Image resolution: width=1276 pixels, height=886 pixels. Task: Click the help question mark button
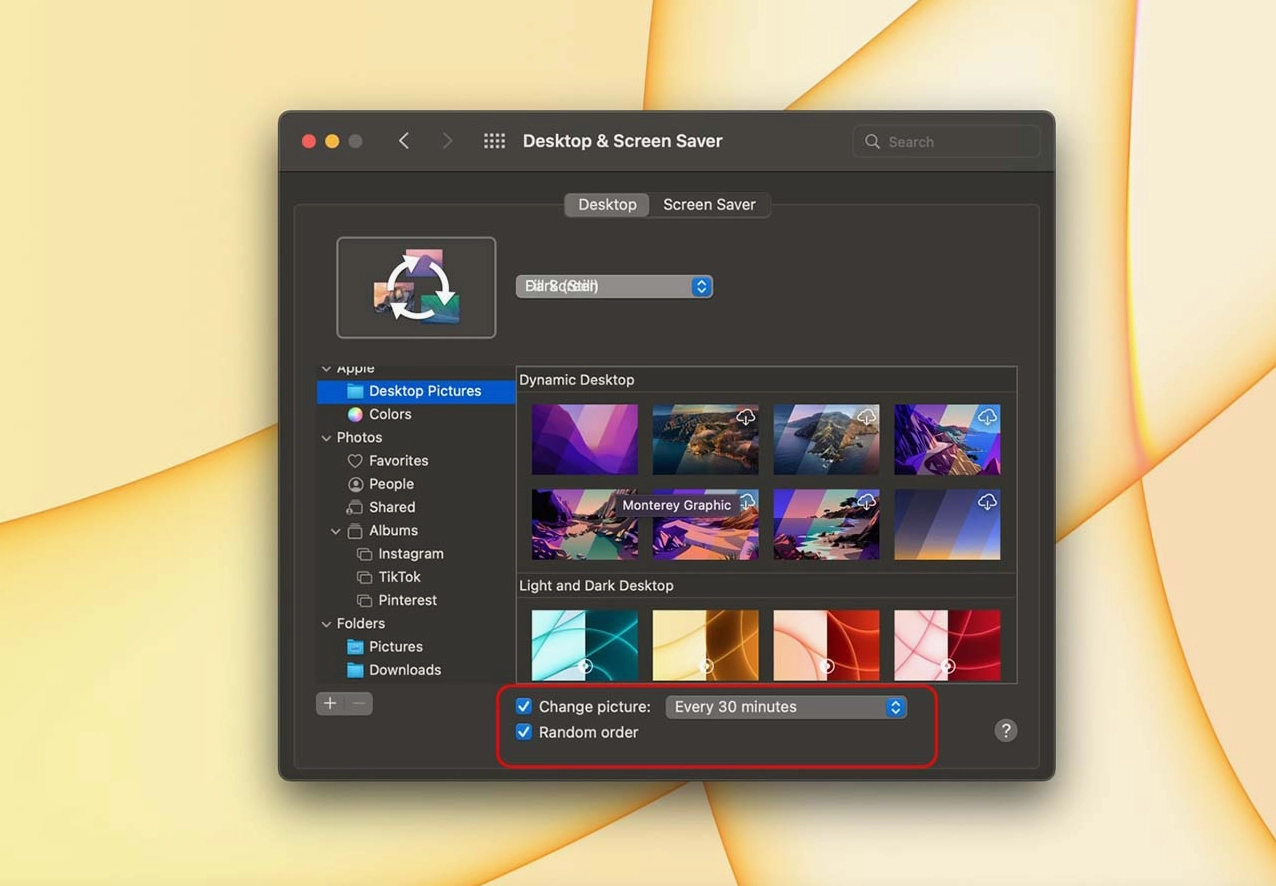coord(1005,731)
